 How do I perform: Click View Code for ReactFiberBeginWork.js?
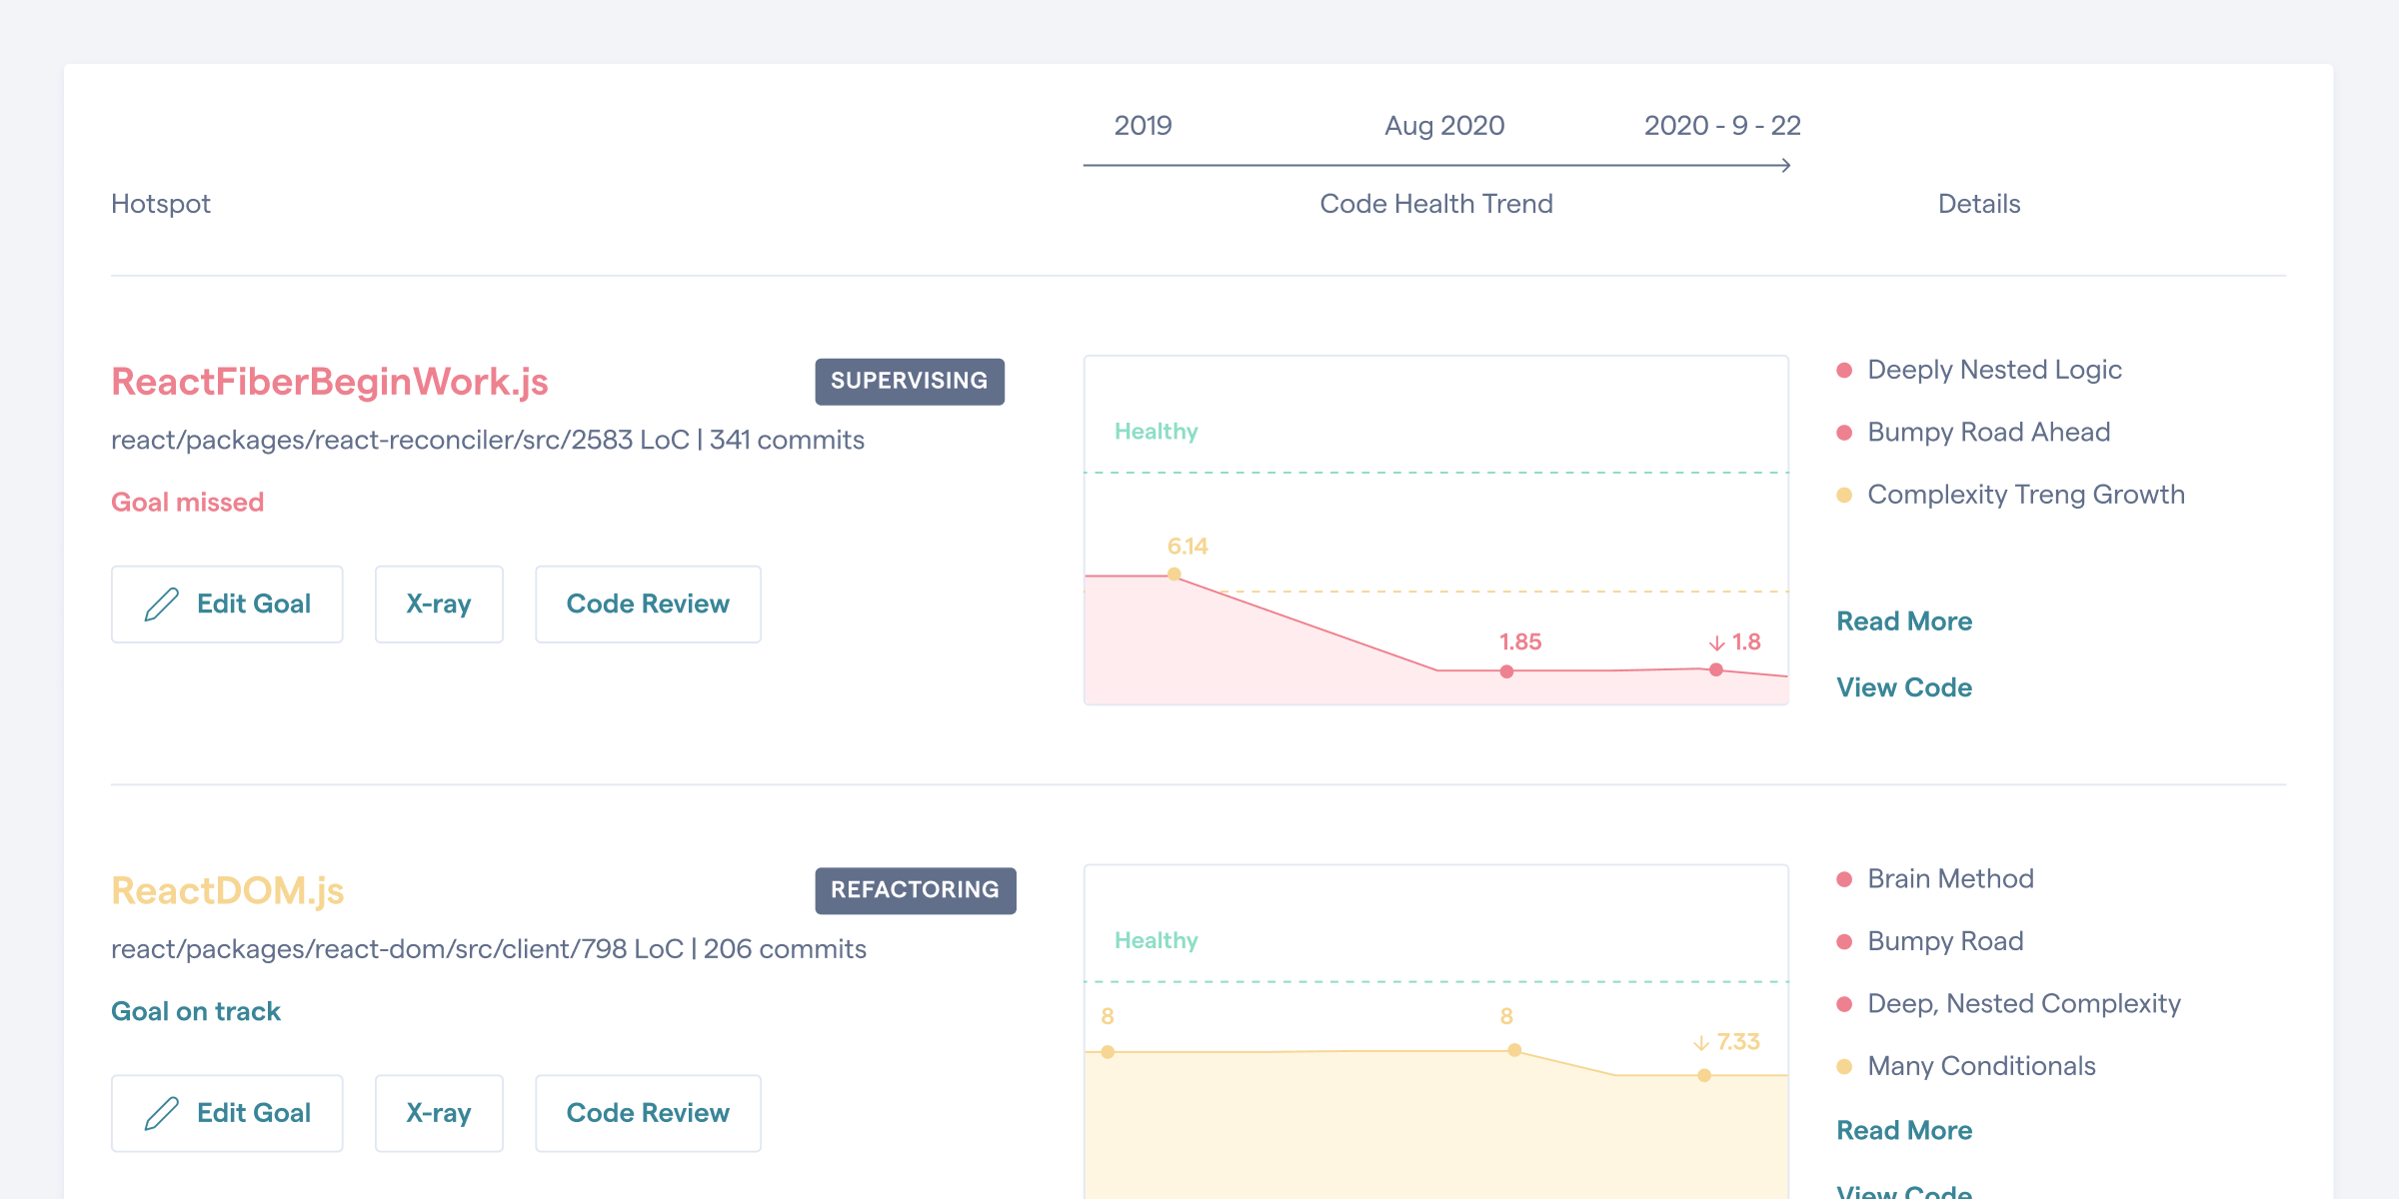[1904, 687]
